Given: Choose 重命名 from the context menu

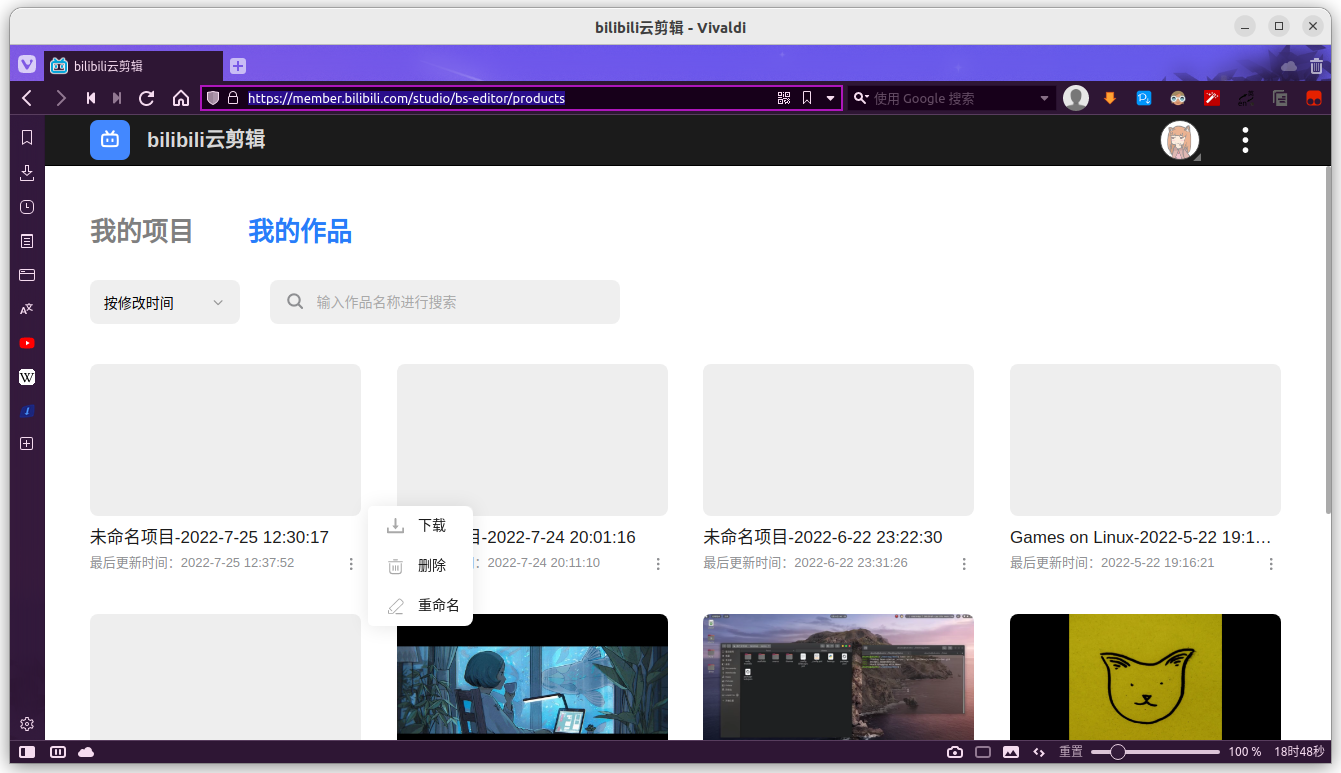Looking at the screenshot, I should pos(420,606).
